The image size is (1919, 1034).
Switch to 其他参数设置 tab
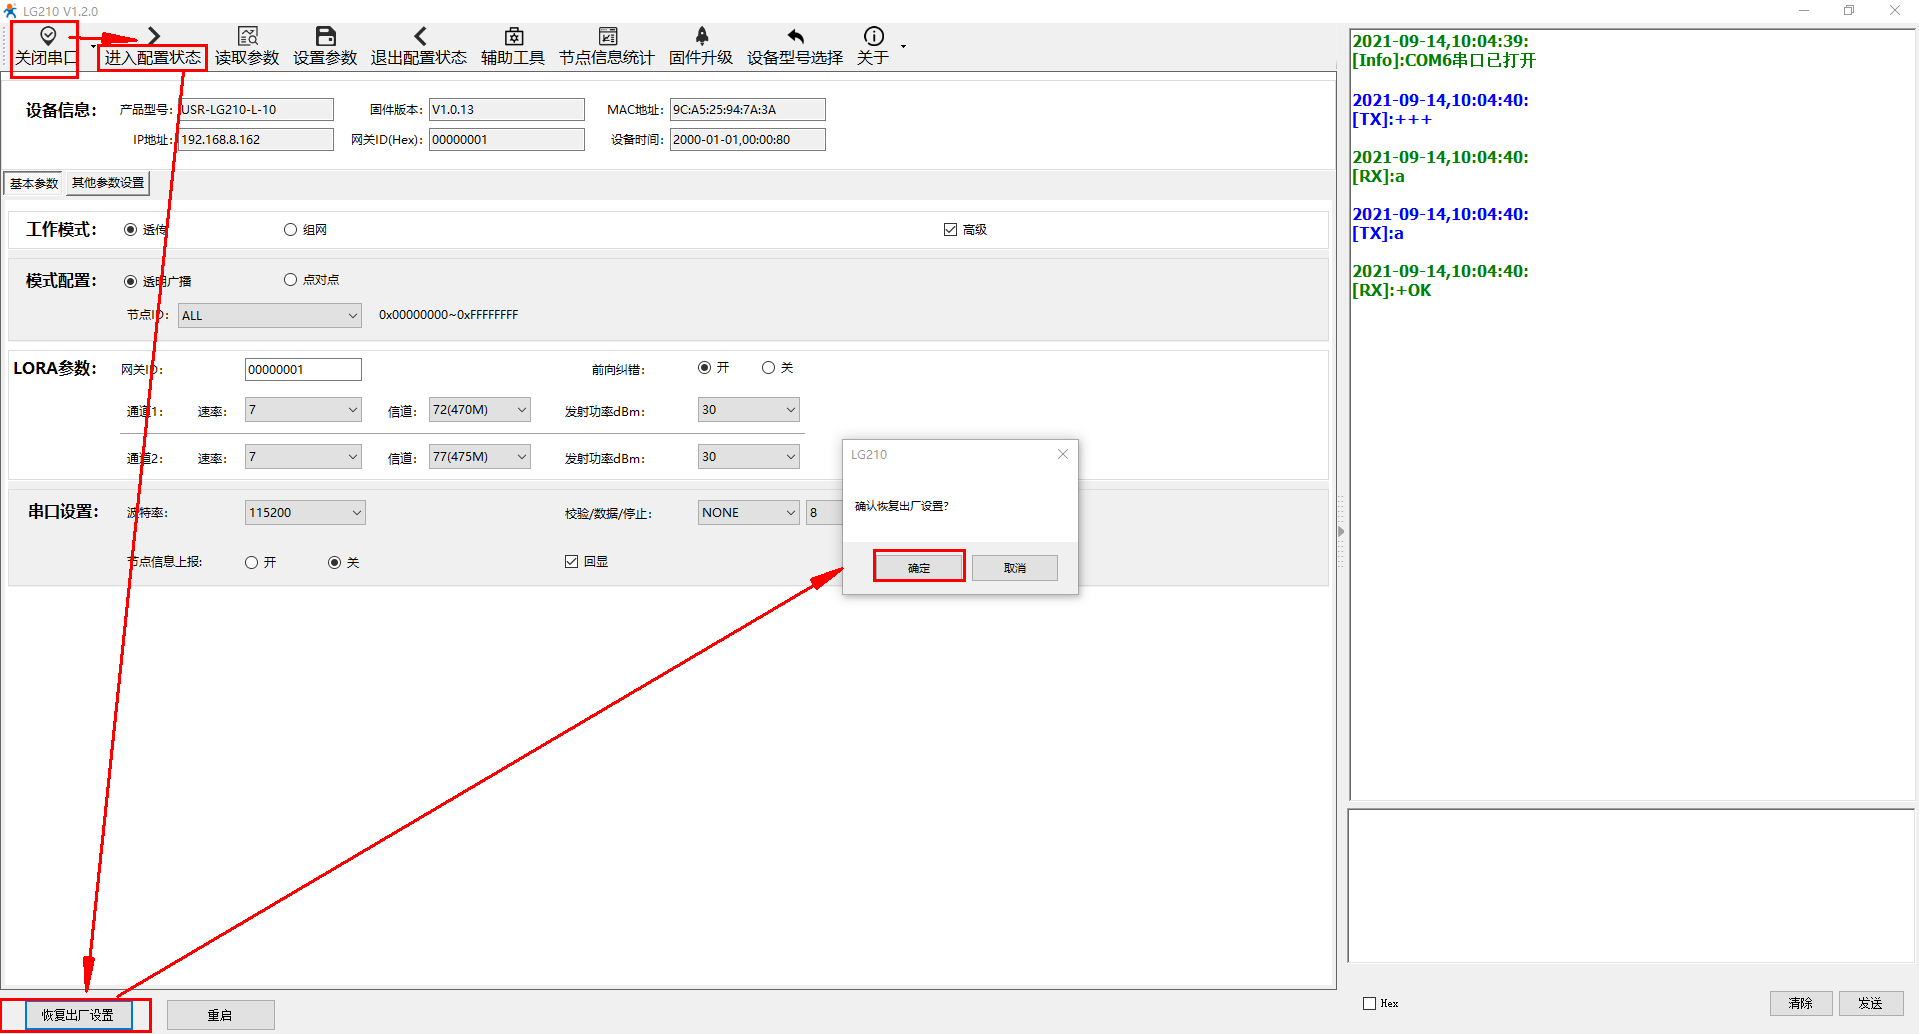click(108, 183)
